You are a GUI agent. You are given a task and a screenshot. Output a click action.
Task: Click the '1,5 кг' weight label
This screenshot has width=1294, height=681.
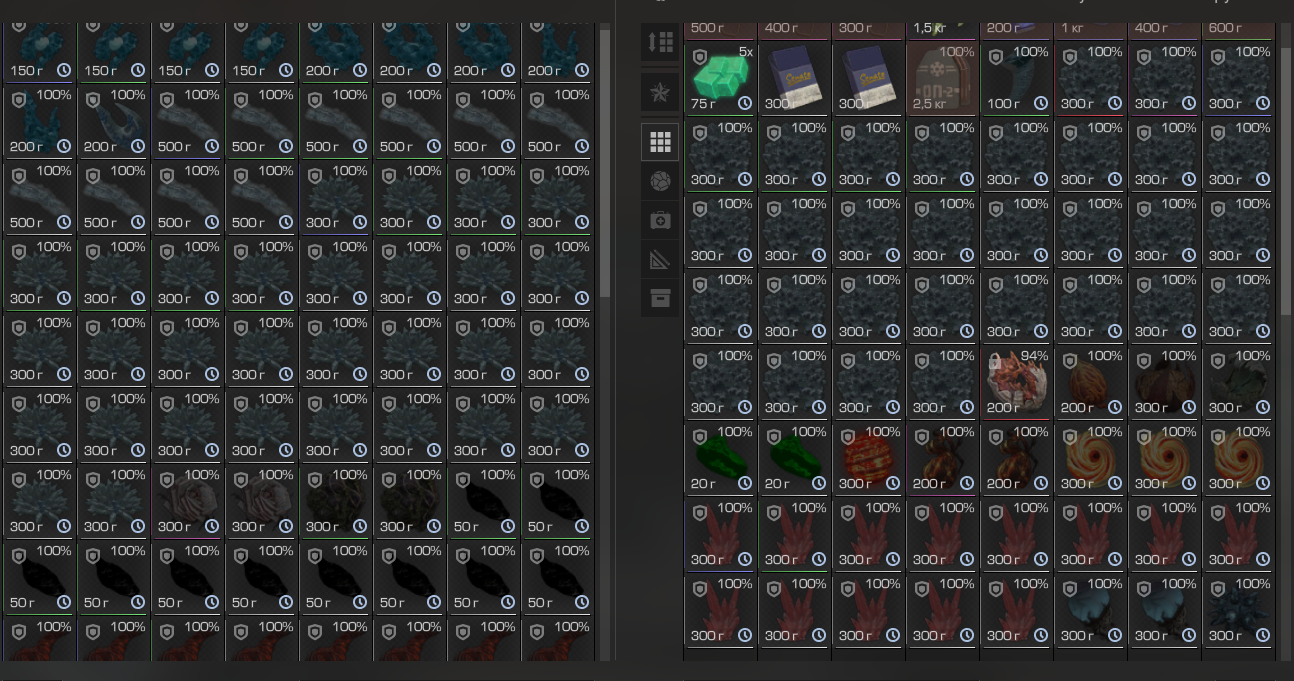click(x=929, y=28)
